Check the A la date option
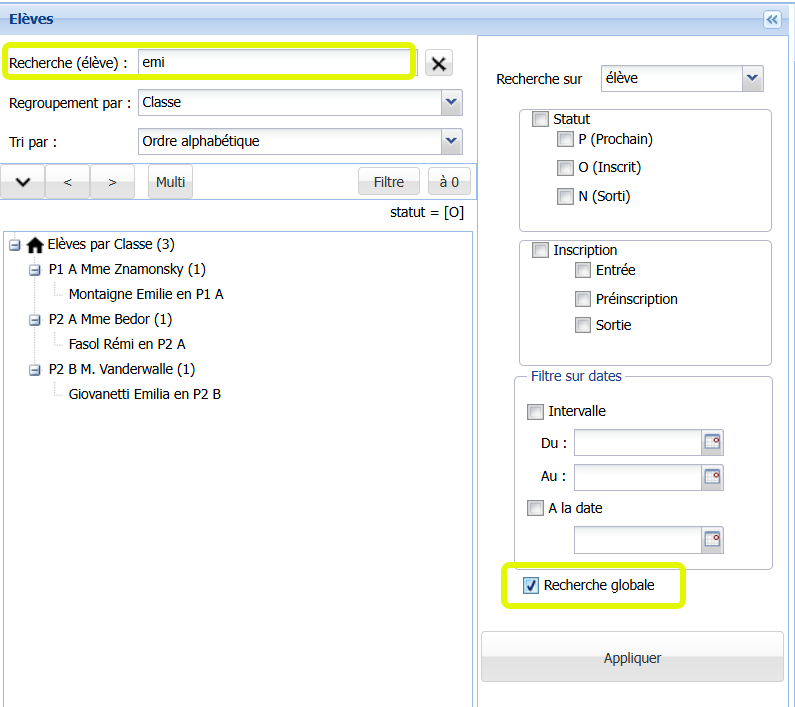 pos(535,508)
